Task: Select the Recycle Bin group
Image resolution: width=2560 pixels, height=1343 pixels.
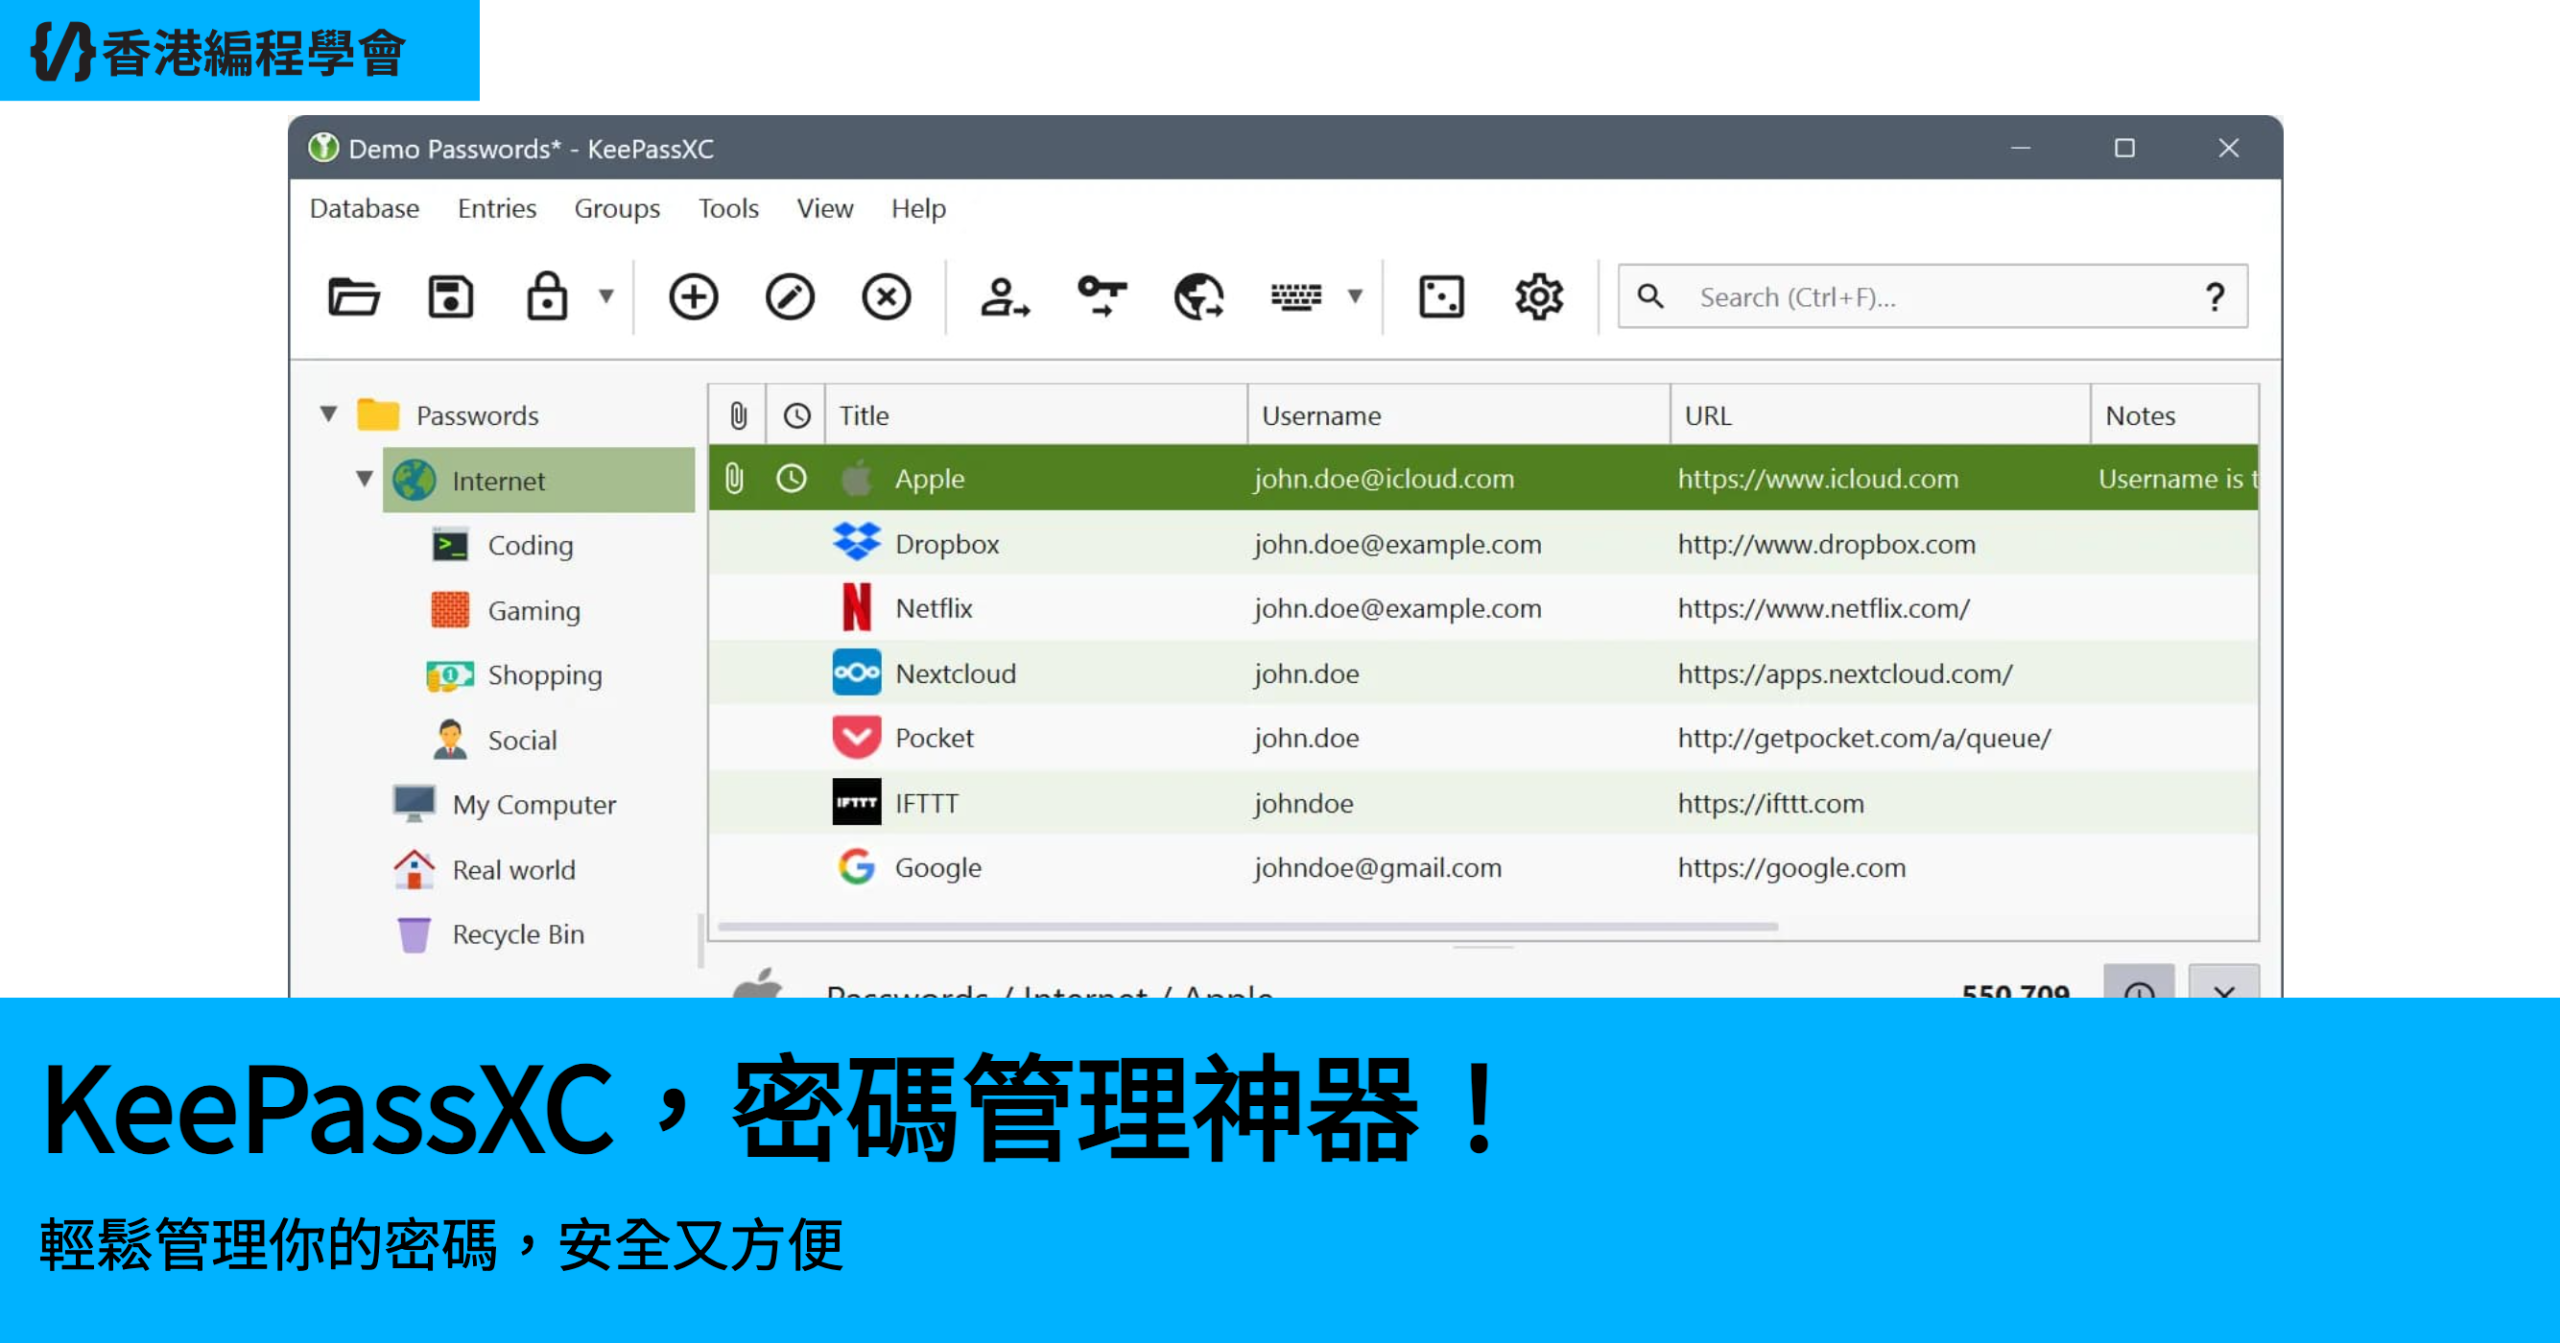Action: click(x=517, y=934)
